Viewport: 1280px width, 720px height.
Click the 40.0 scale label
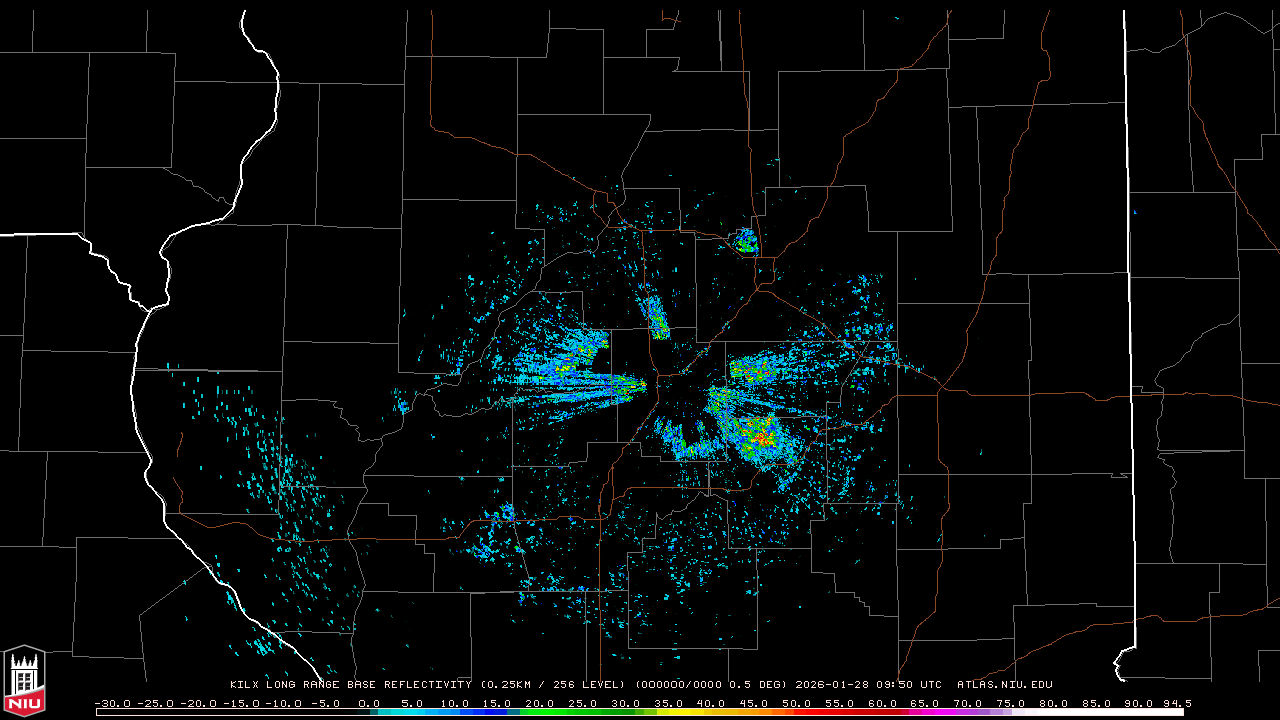[x=712, y=703]
